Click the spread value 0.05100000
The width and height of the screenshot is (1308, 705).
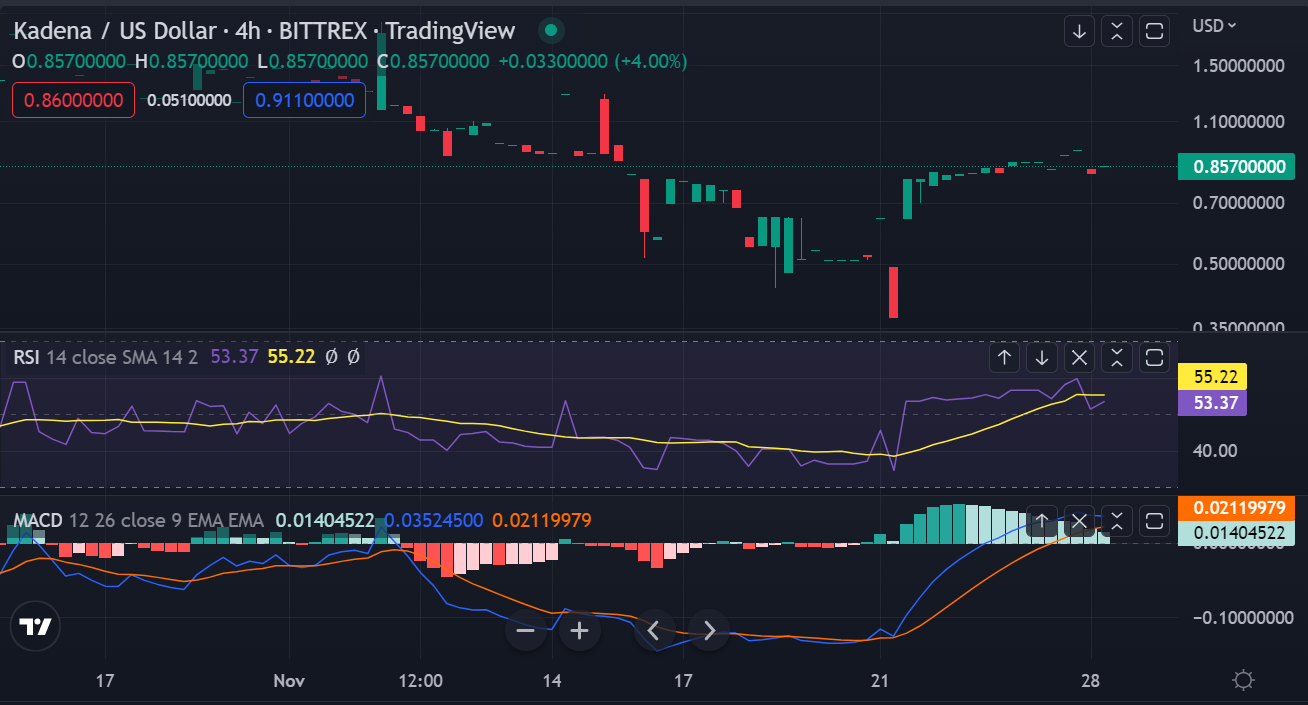click(x=189, y=100)
